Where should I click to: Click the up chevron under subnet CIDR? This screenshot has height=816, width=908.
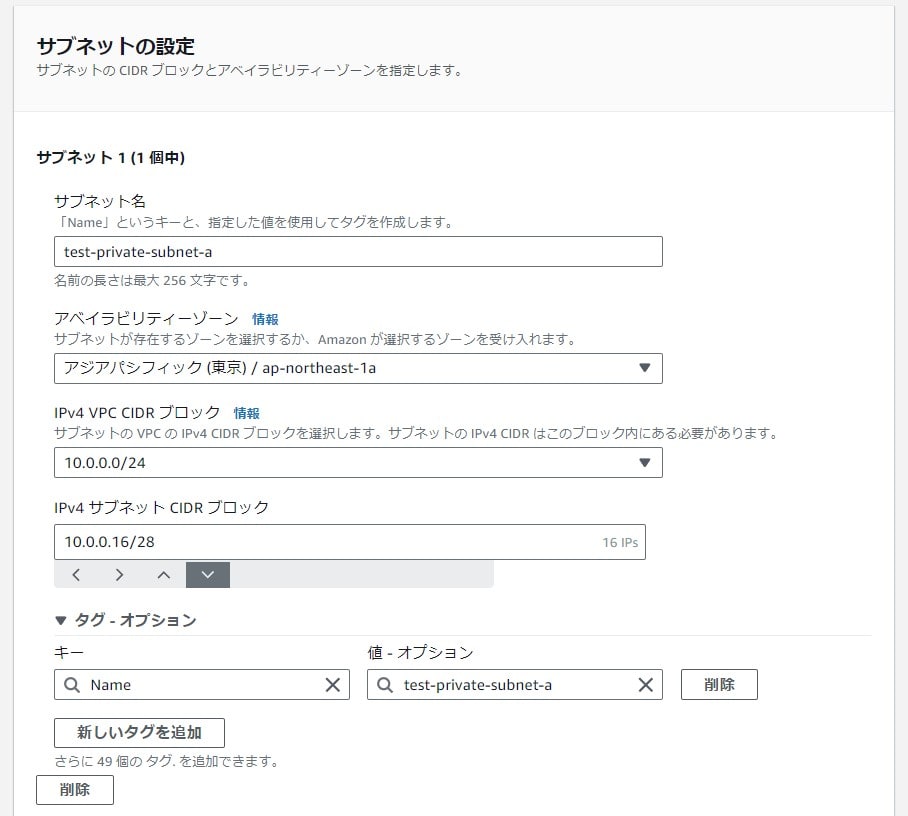point(164,575)
